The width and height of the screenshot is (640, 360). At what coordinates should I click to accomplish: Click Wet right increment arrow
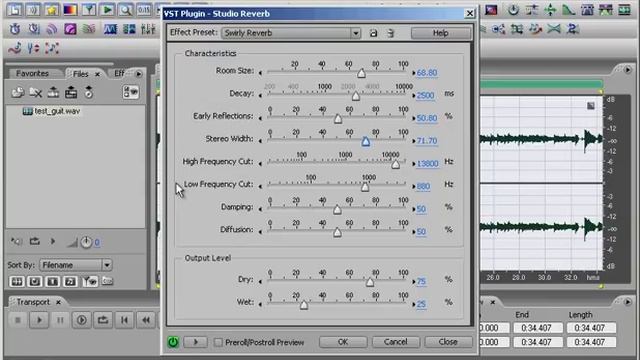413,304
